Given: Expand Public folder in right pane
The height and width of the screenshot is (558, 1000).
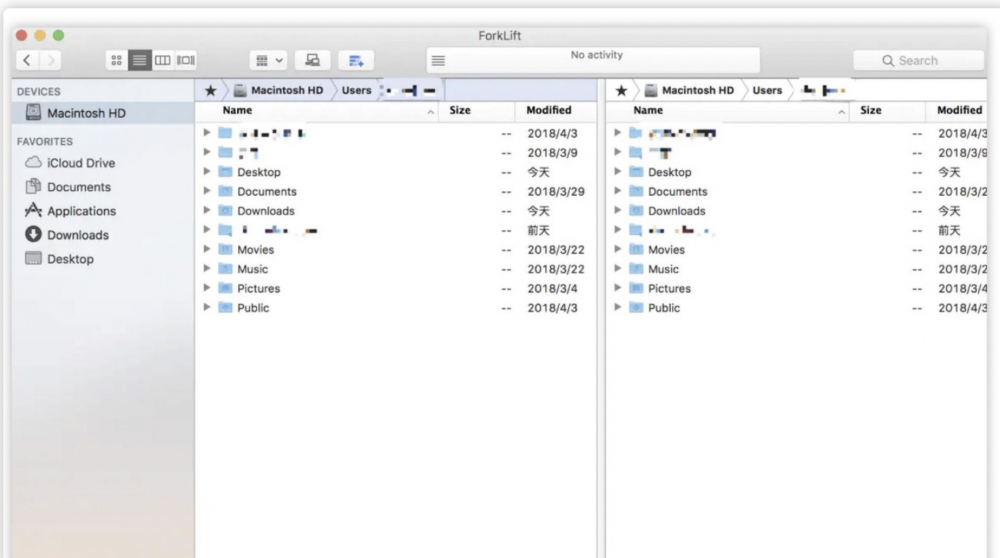Looking at the screenshot, I should click(617, 307).
